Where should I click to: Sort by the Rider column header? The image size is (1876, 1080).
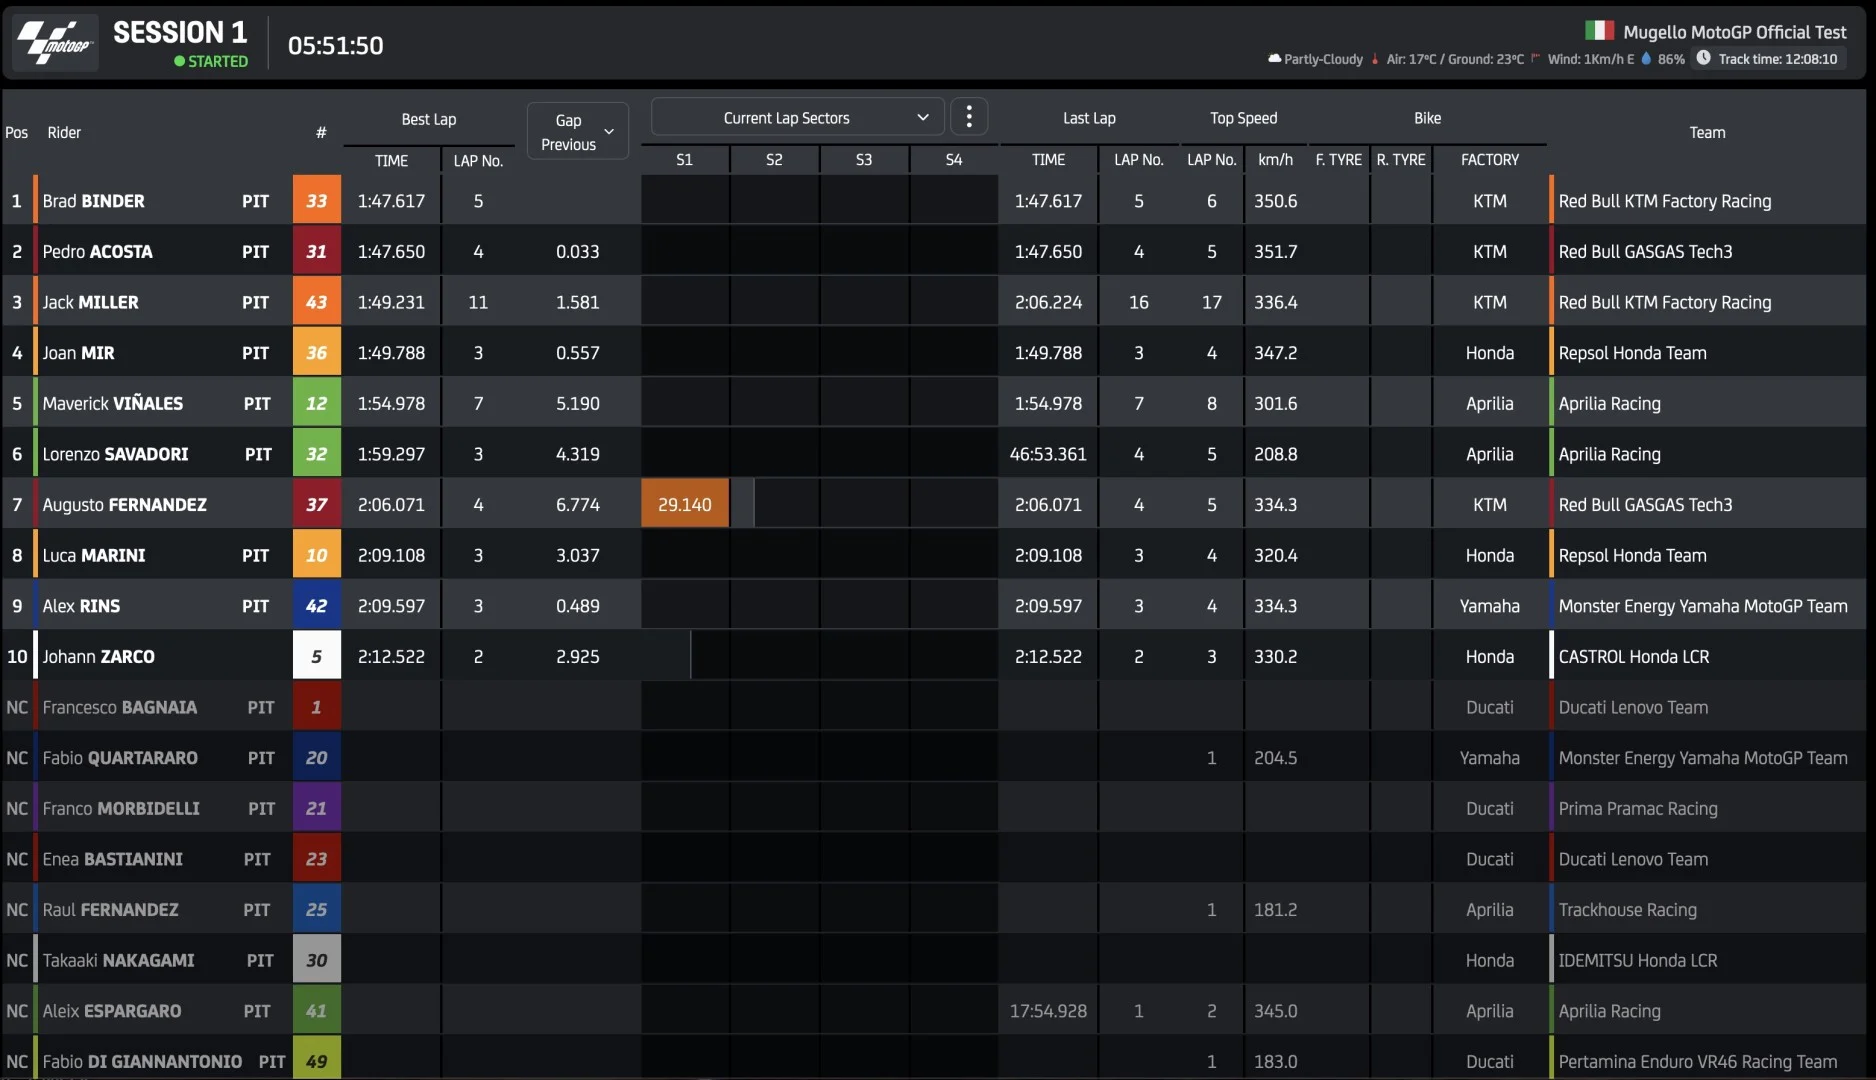(x=64, y=133)
